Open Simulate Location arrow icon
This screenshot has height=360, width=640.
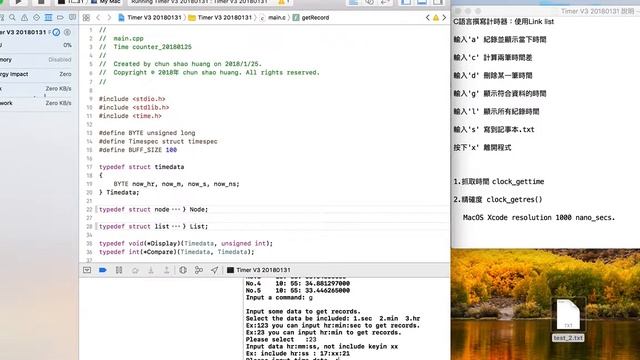215,270
